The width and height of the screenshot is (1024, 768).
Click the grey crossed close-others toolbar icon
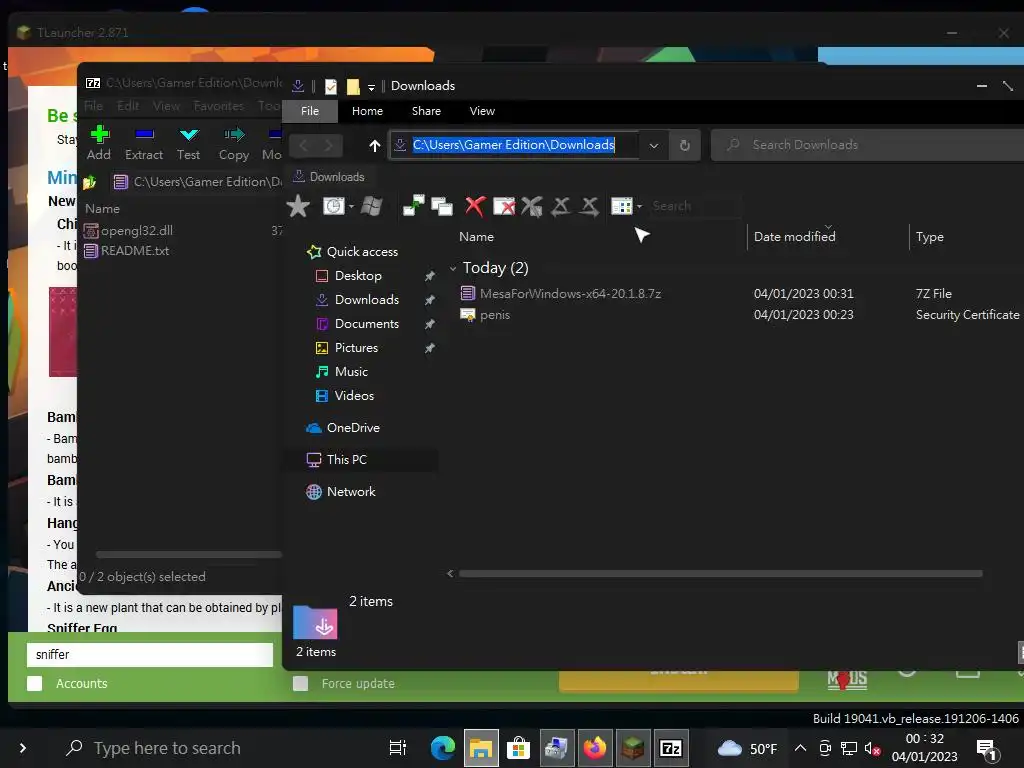tap(532, 206)
